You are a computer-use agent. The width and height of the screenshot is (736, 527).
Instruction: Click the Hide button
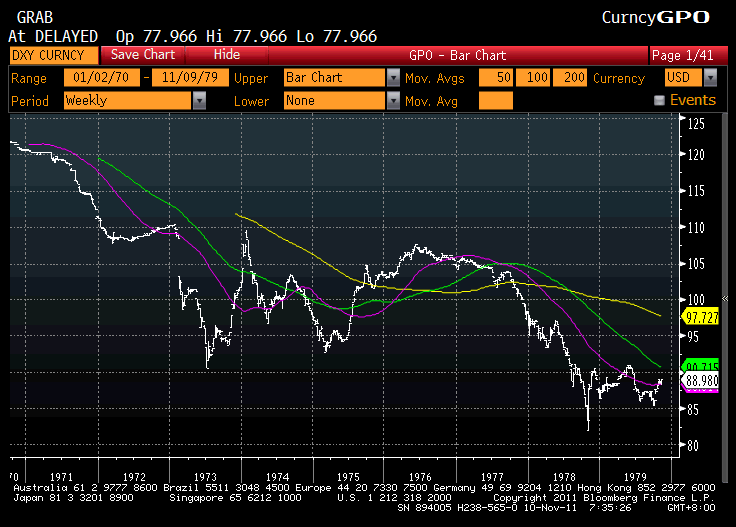tap(227, 55)
